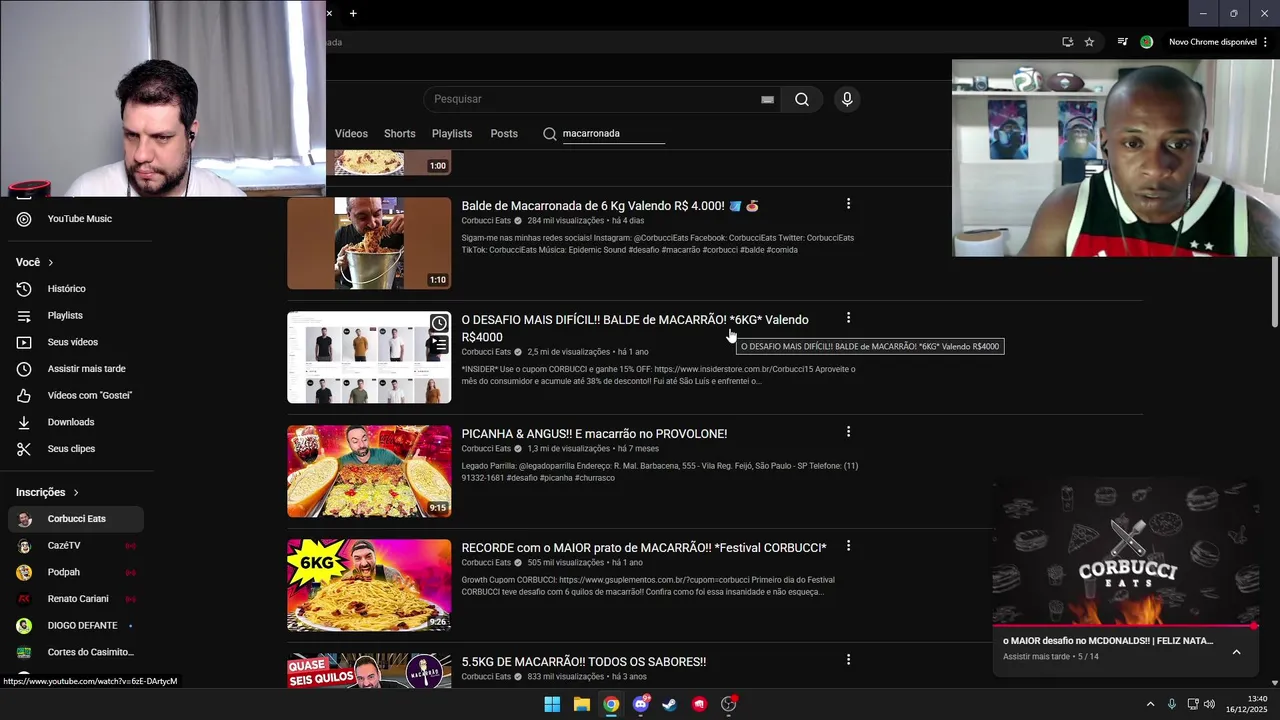Click the scissors icon for Seus clipes

[24, 449]
